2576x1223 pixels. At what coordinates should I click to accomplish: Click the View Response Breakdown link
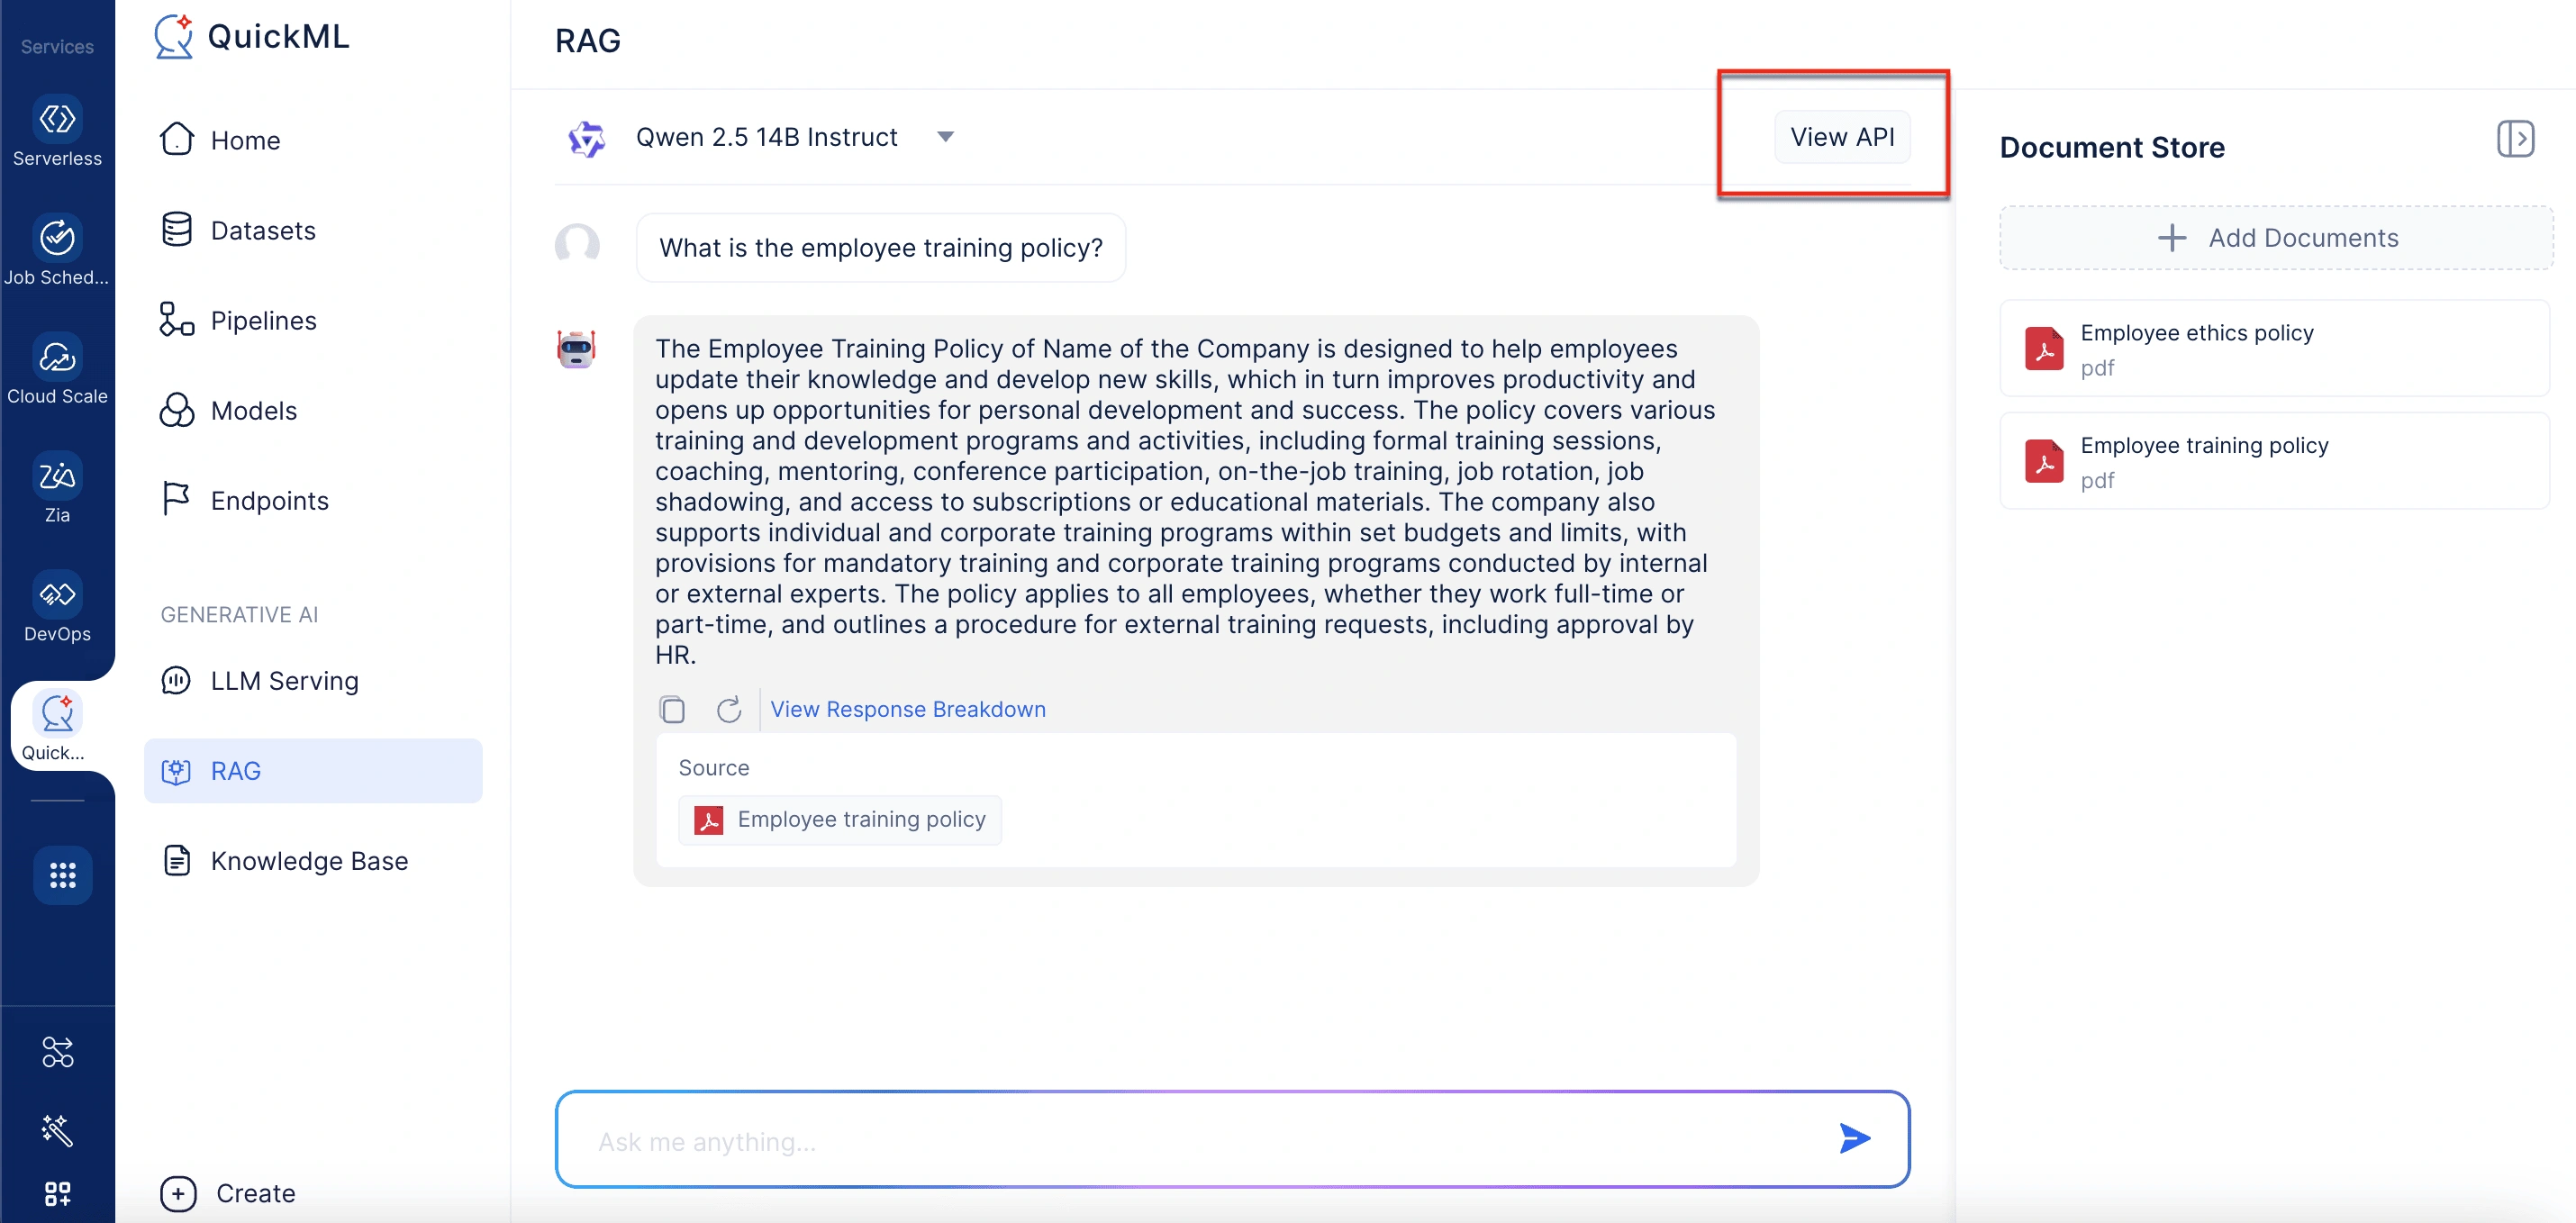[x=908, y=709]
